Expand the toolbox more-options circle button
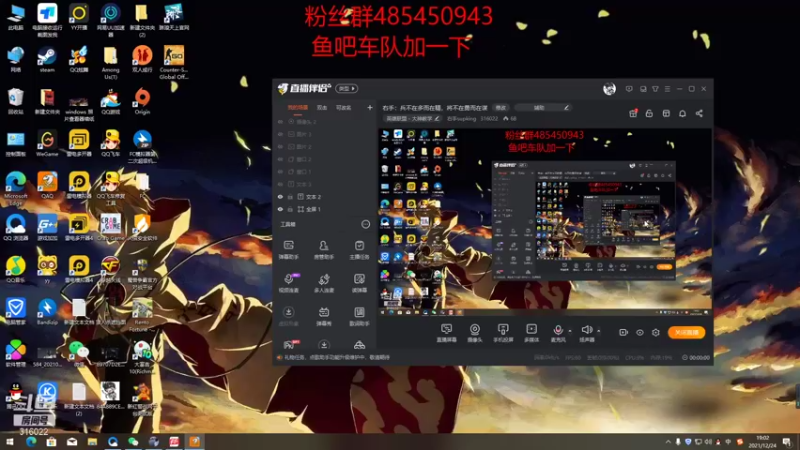Screen dimensions: 800x450 (x=365, y=224)
